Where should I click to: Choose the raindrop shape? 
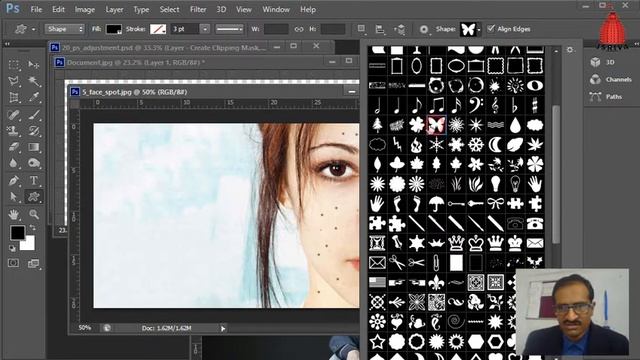(515, 125)
